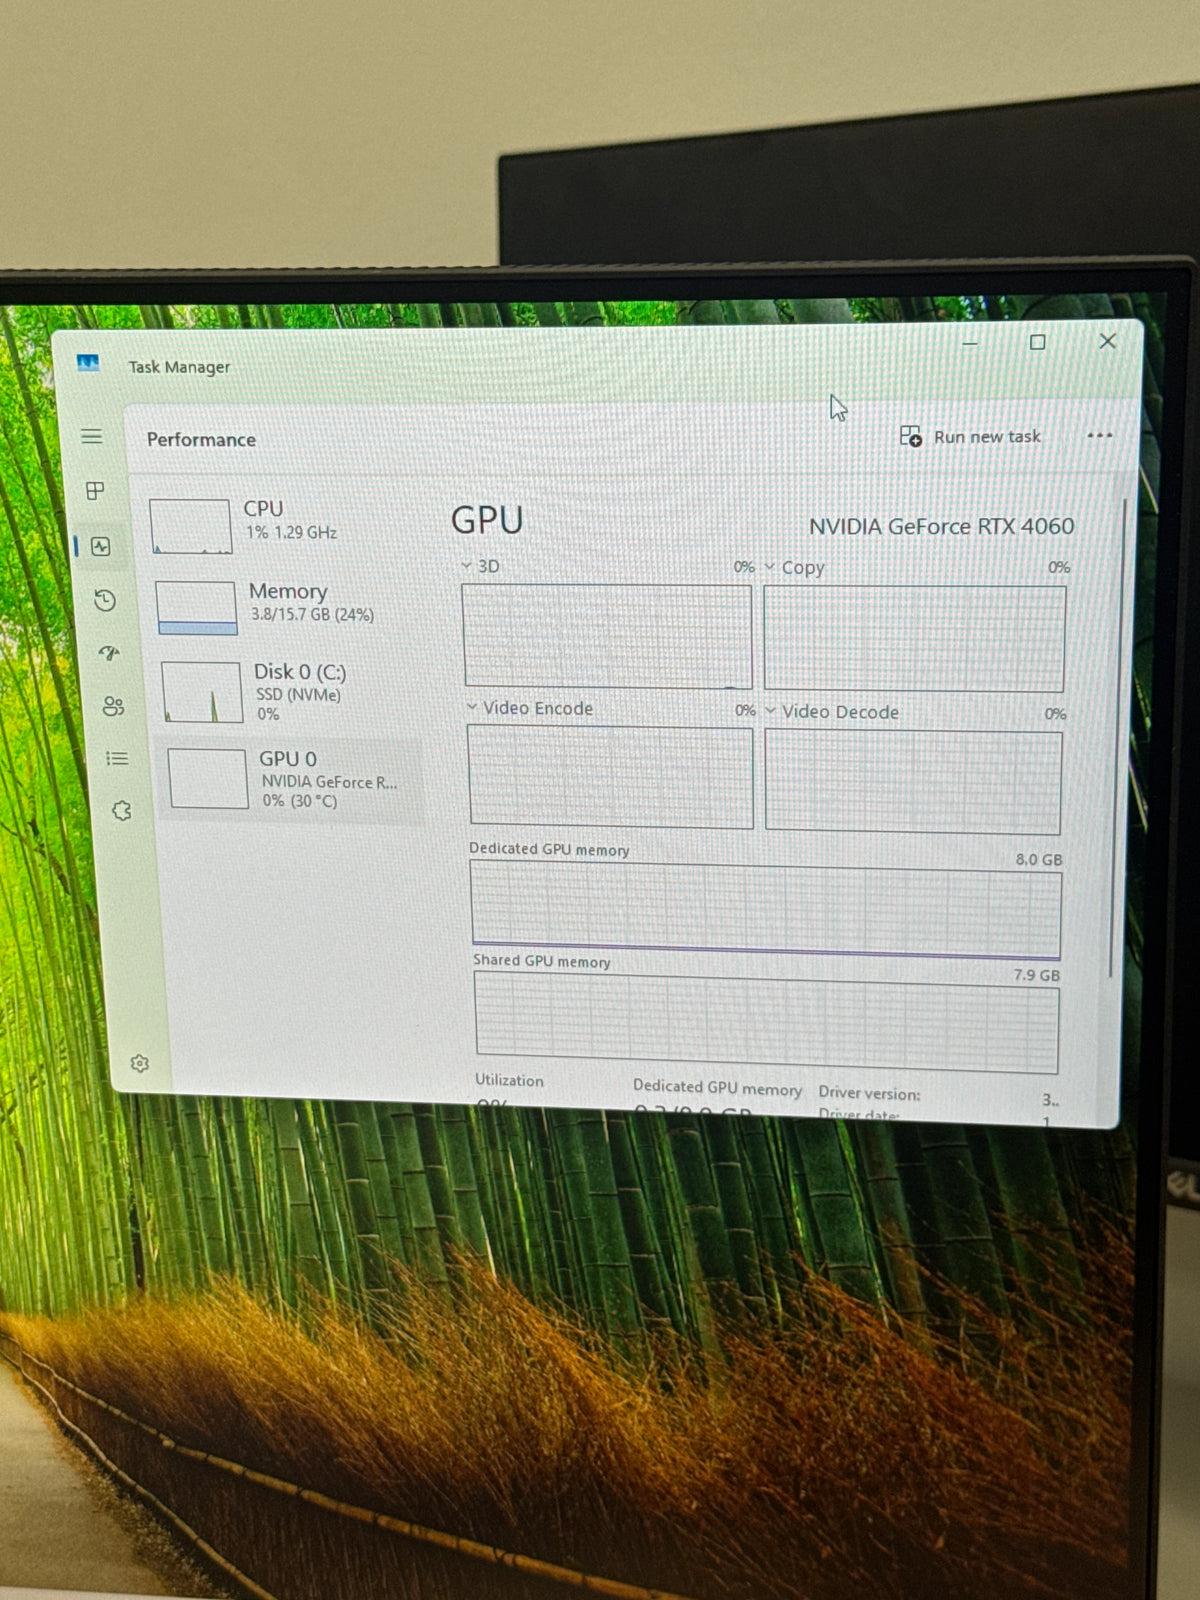The image size is (1200, 1600).
Task: Select the GPU 0 entry
Action: [290, 780]
